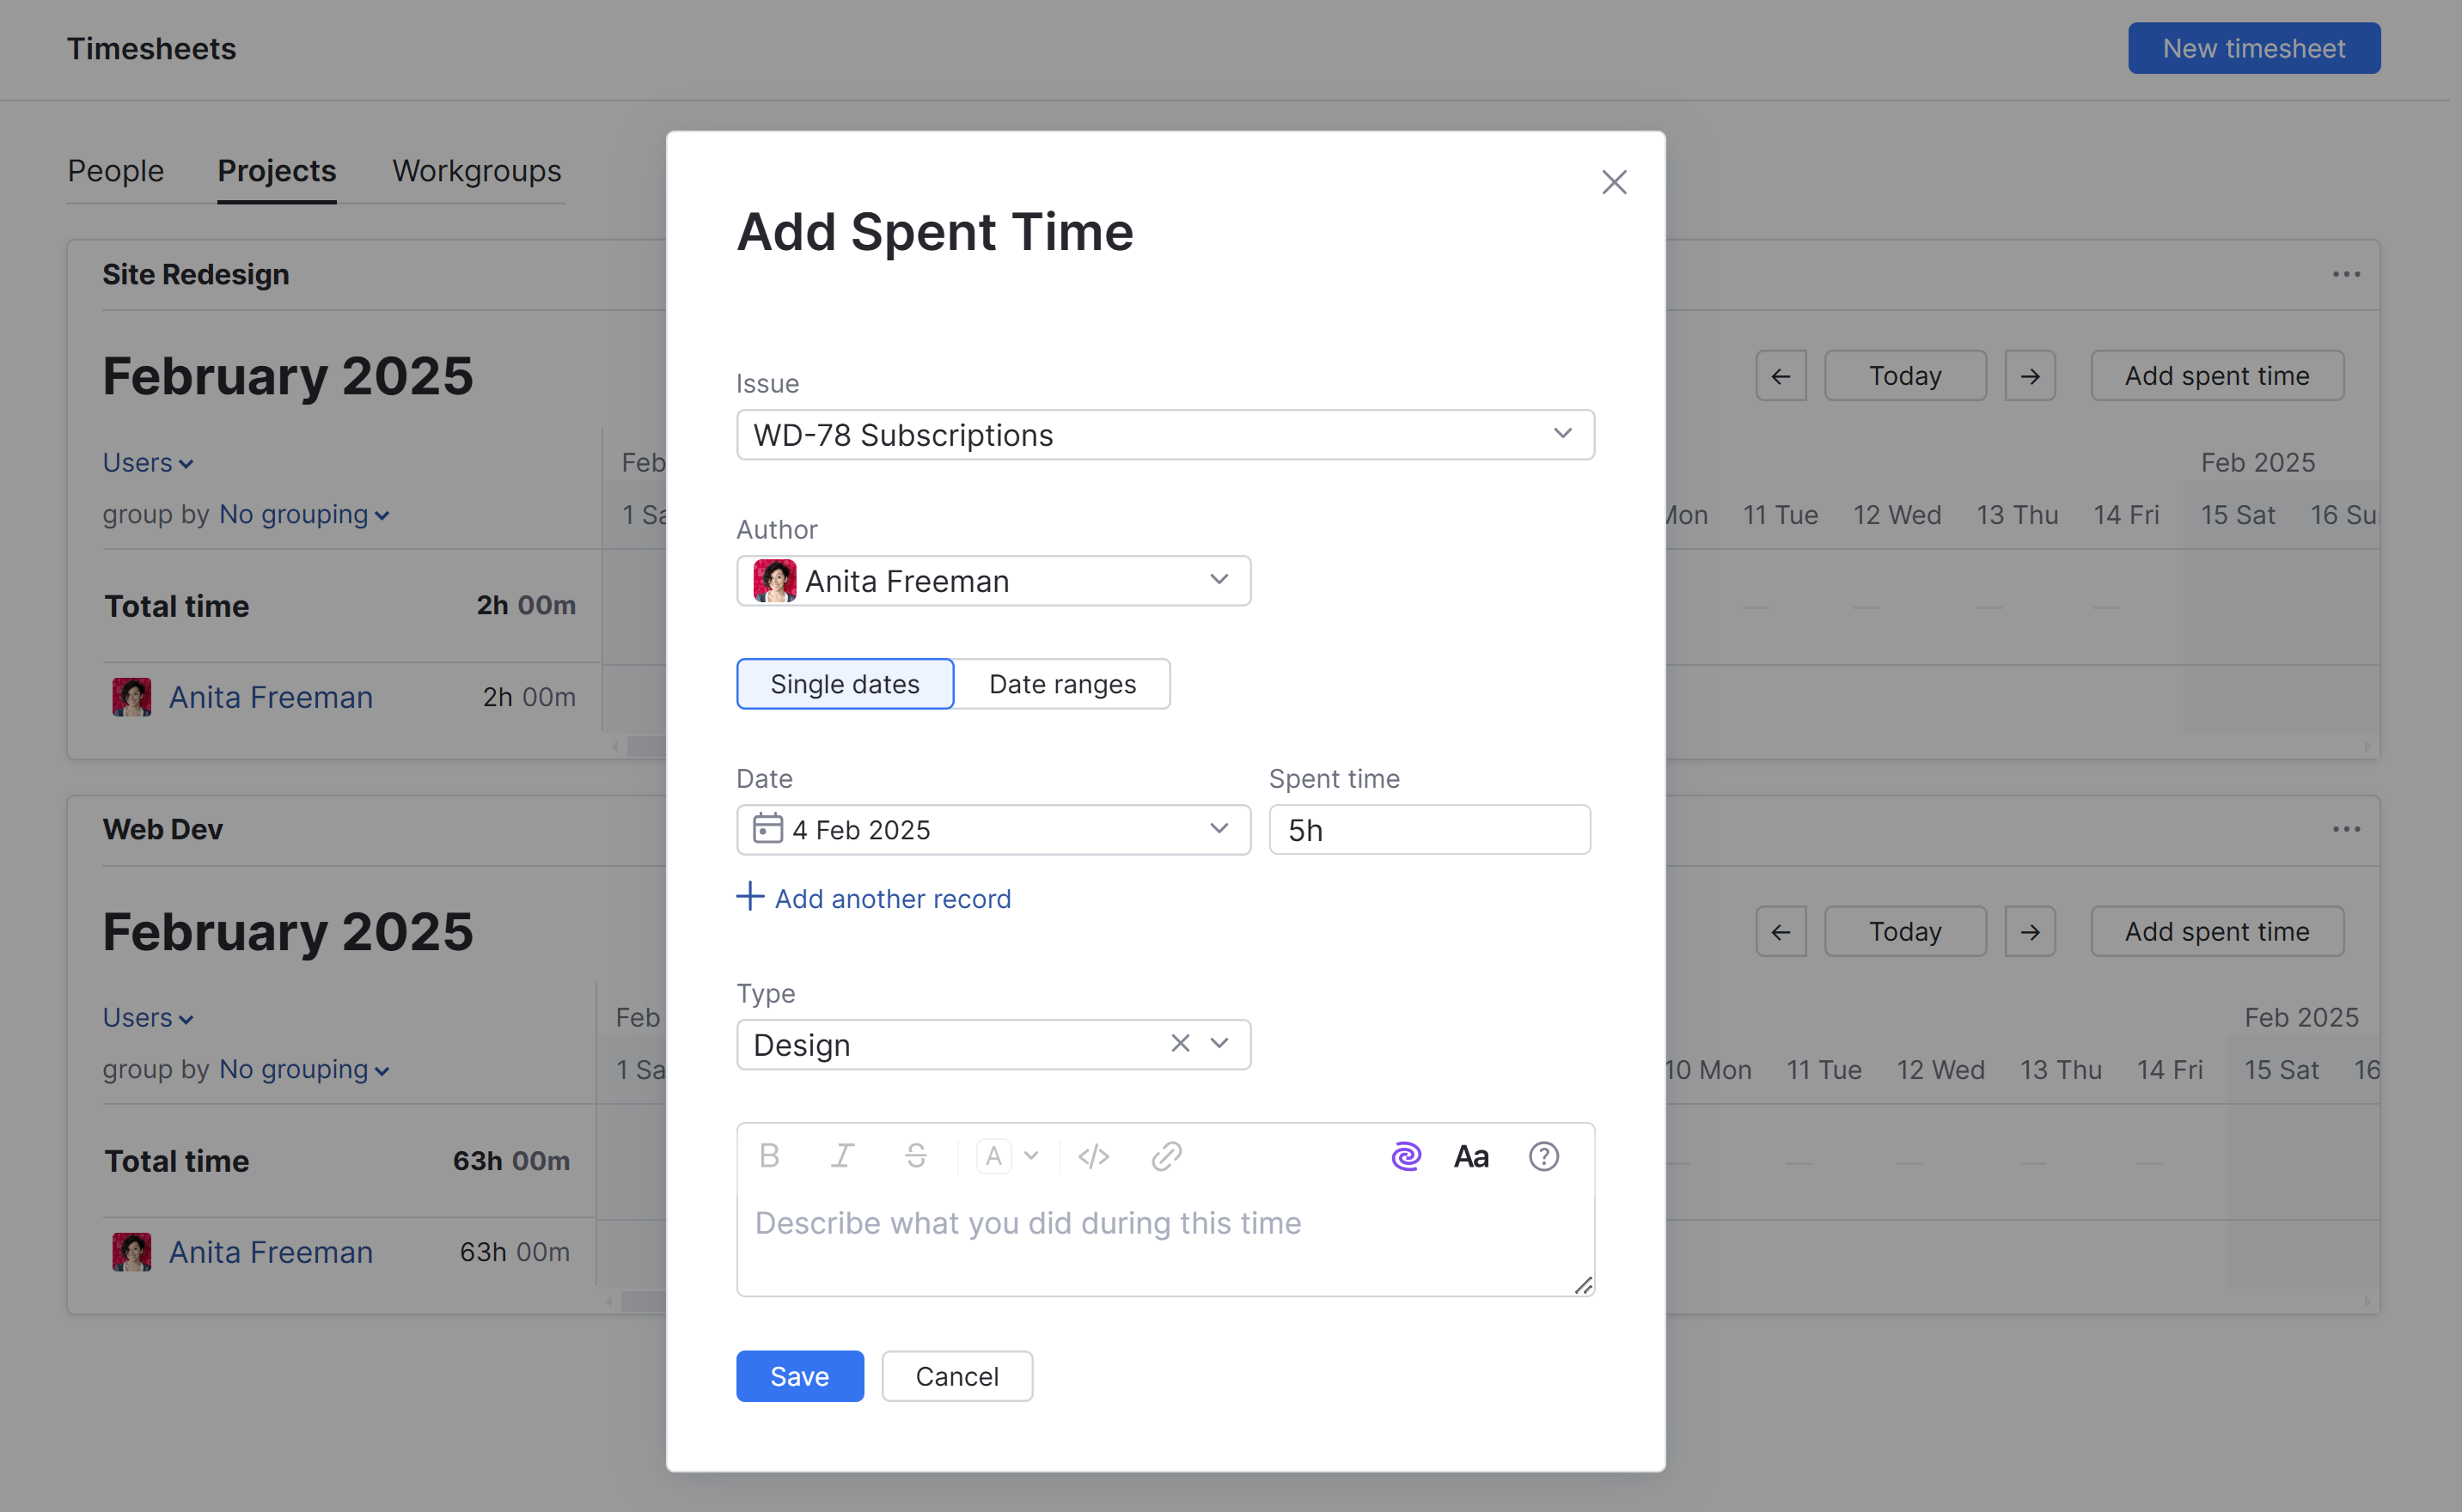Viewport: 2462px width, 1512px height.
Task: Open the text style Aa options
Action: pos(1471,1155)
